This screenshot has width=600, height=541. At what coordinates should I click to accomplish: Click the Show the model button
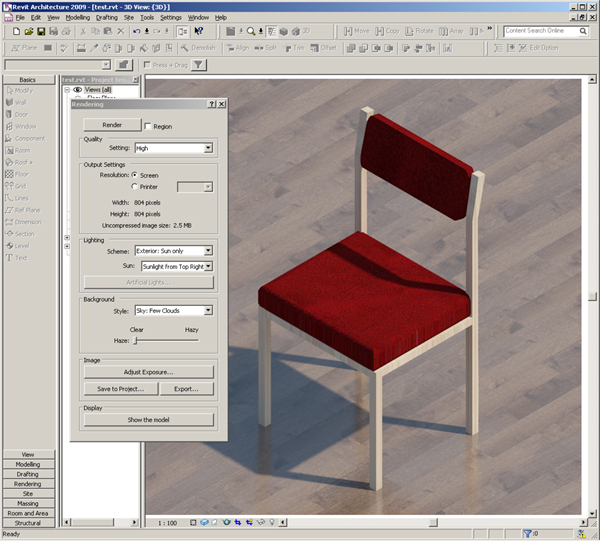coord(148,420)
